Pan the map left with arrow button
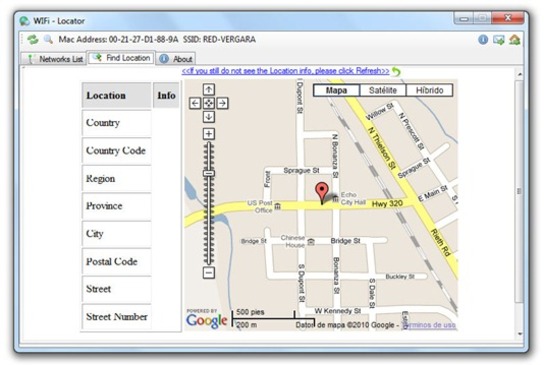Viewport: 544px width, 365px height. (195, 103)
